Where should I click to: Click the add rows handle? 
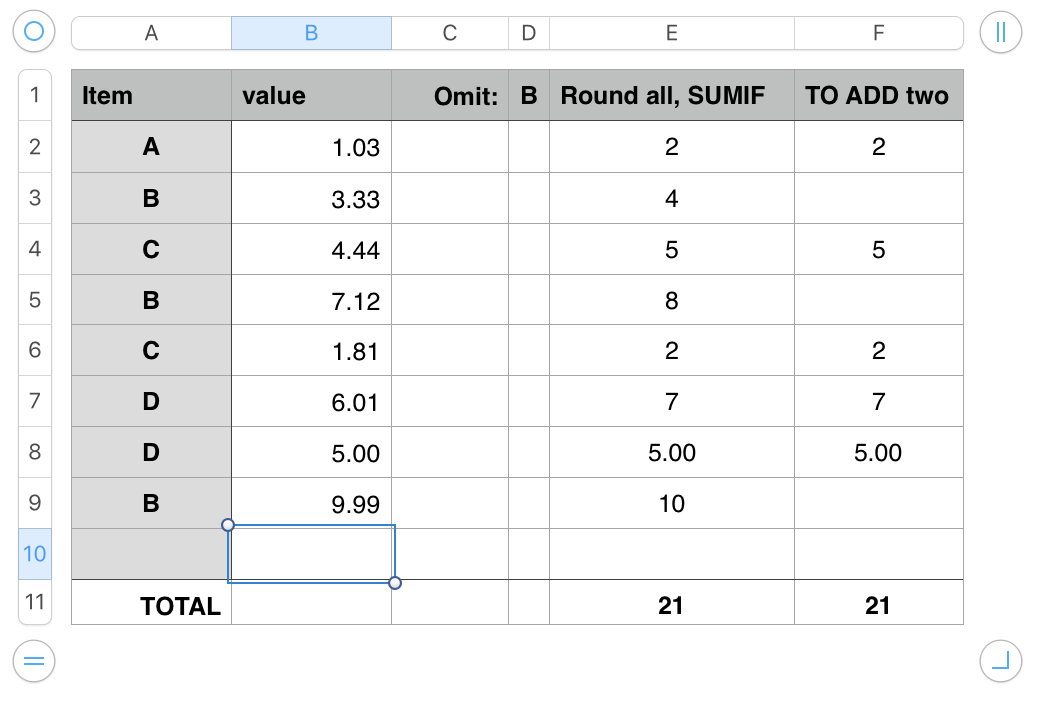pyautogui.click(x=34, y=660)
